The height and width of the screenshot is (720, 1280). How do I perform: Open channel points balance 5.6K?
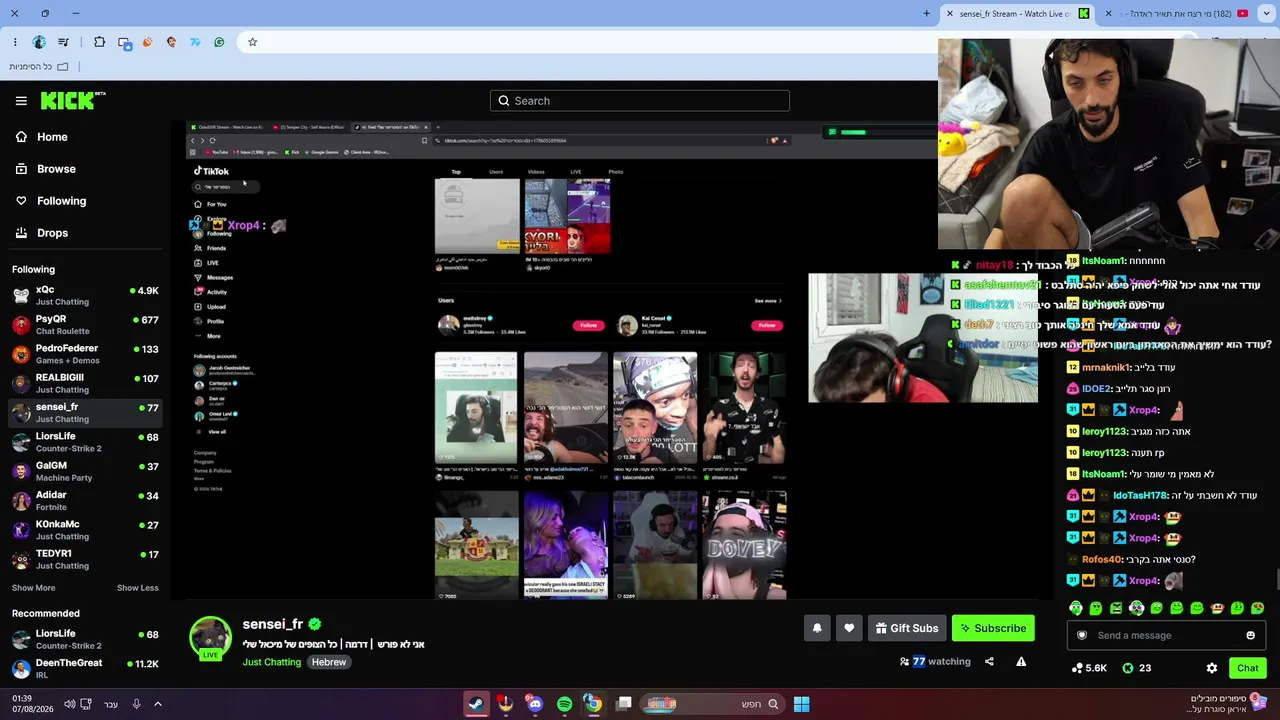click(1089, 668)
